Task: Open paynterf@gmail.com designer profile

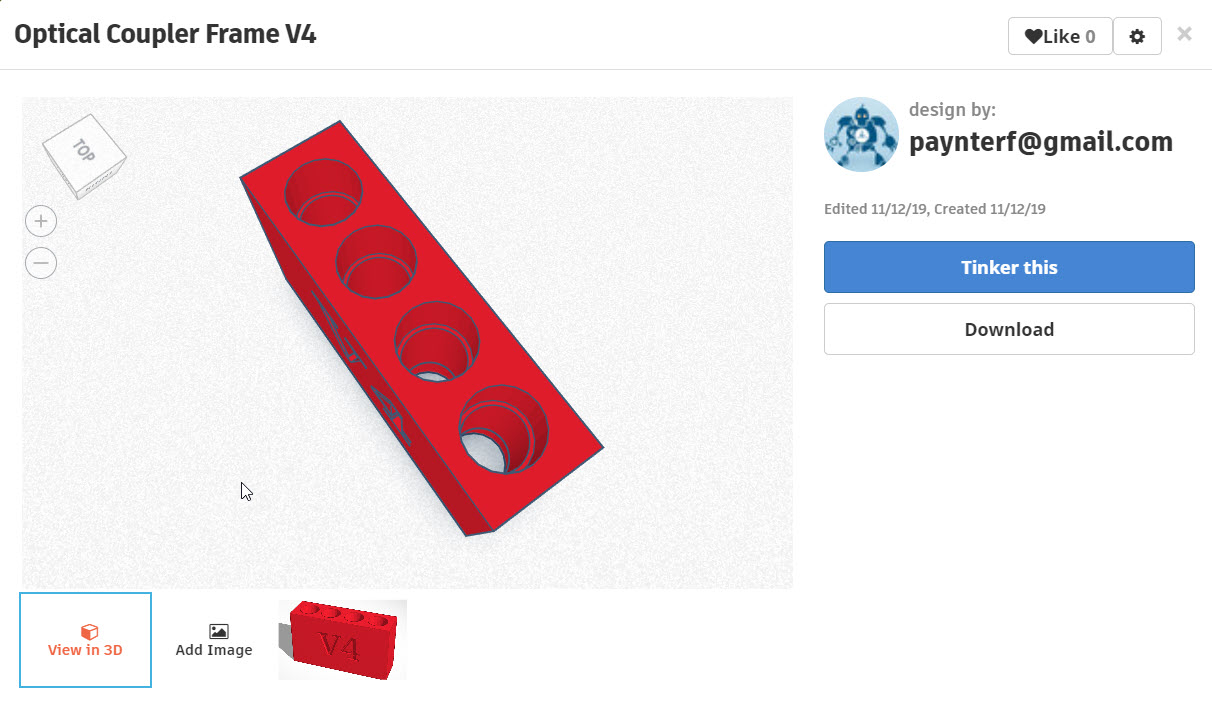Action: pyautogui.click(x=1041, y=142)
